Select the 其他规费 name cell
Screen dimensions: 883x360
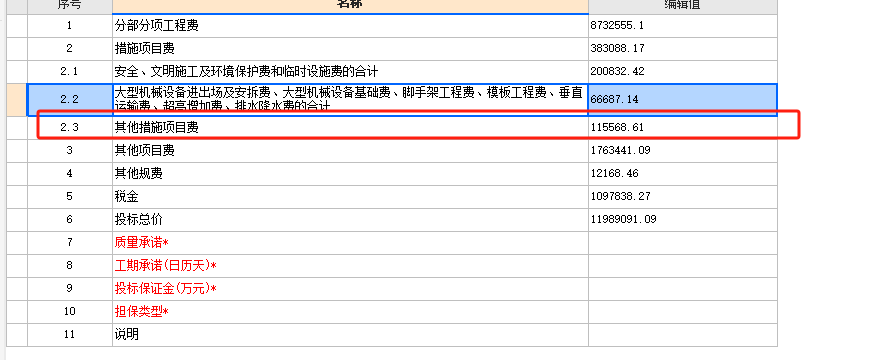pos(350,174)
